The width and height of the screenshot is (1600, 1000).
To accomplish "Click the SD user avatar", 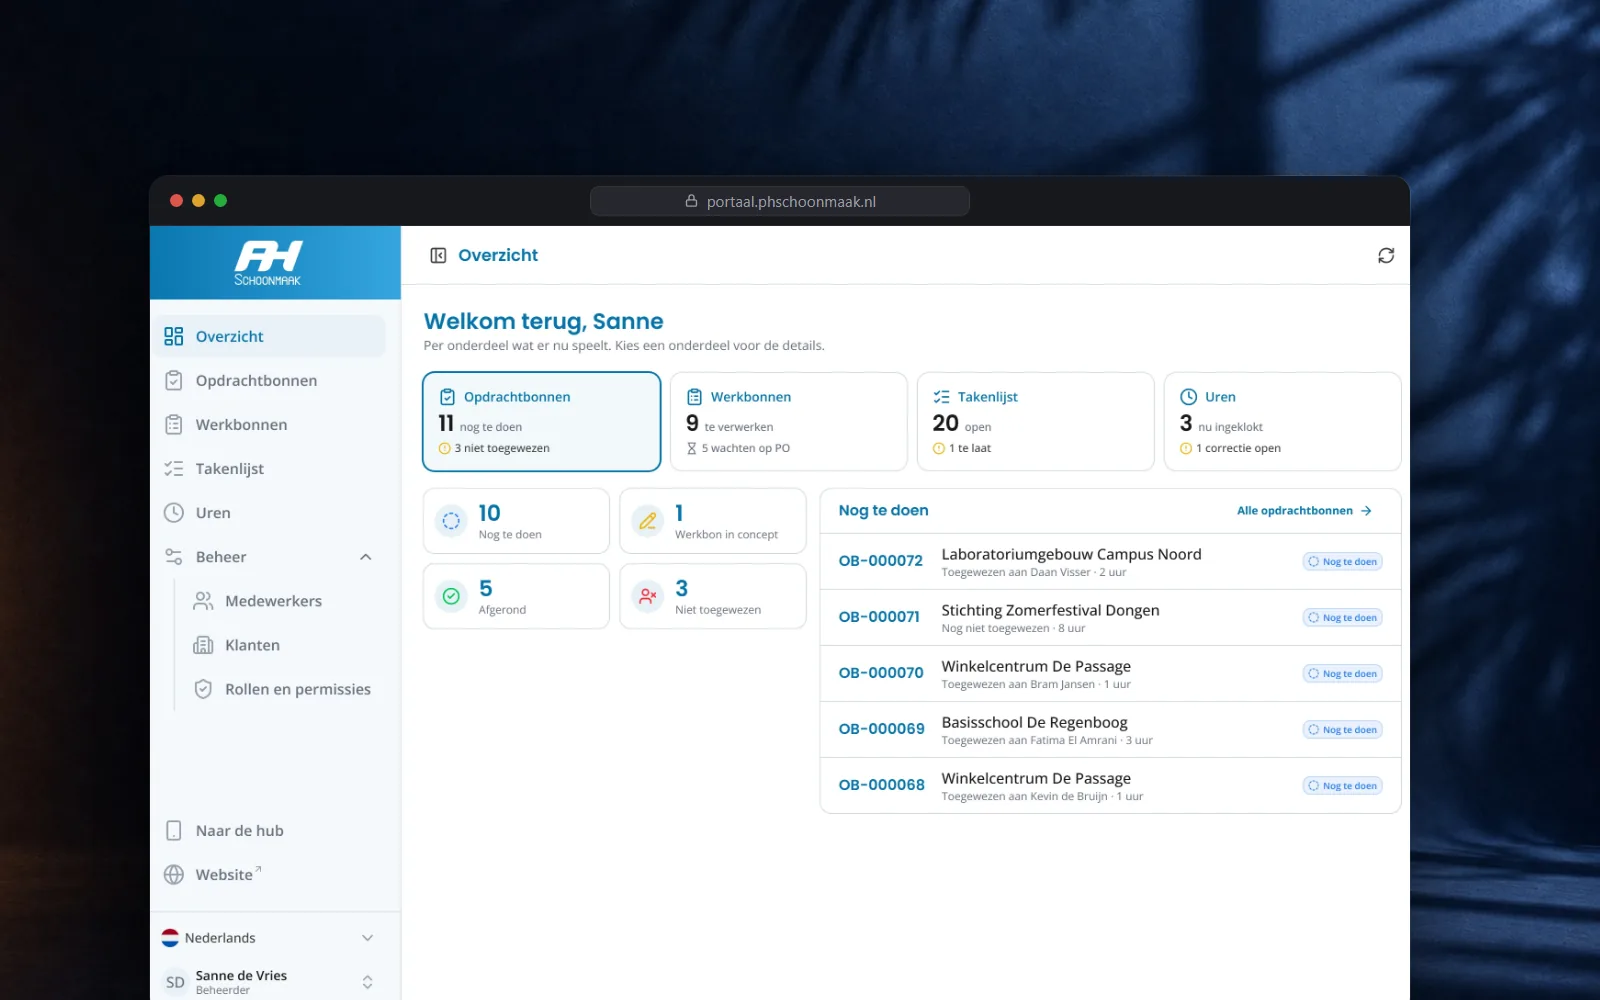I will click(175, 982).
